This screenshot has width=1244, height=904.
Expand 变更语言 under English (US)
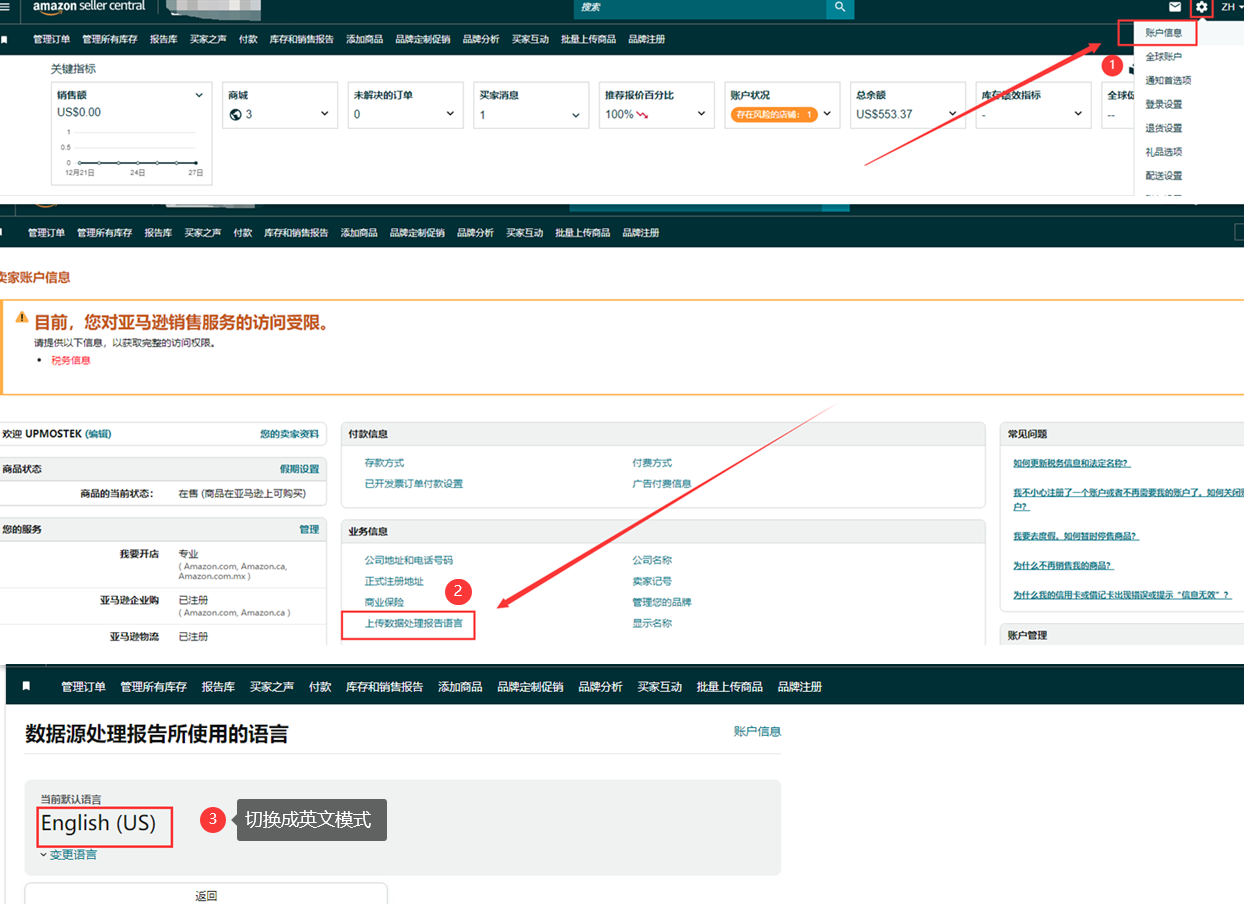69,855
